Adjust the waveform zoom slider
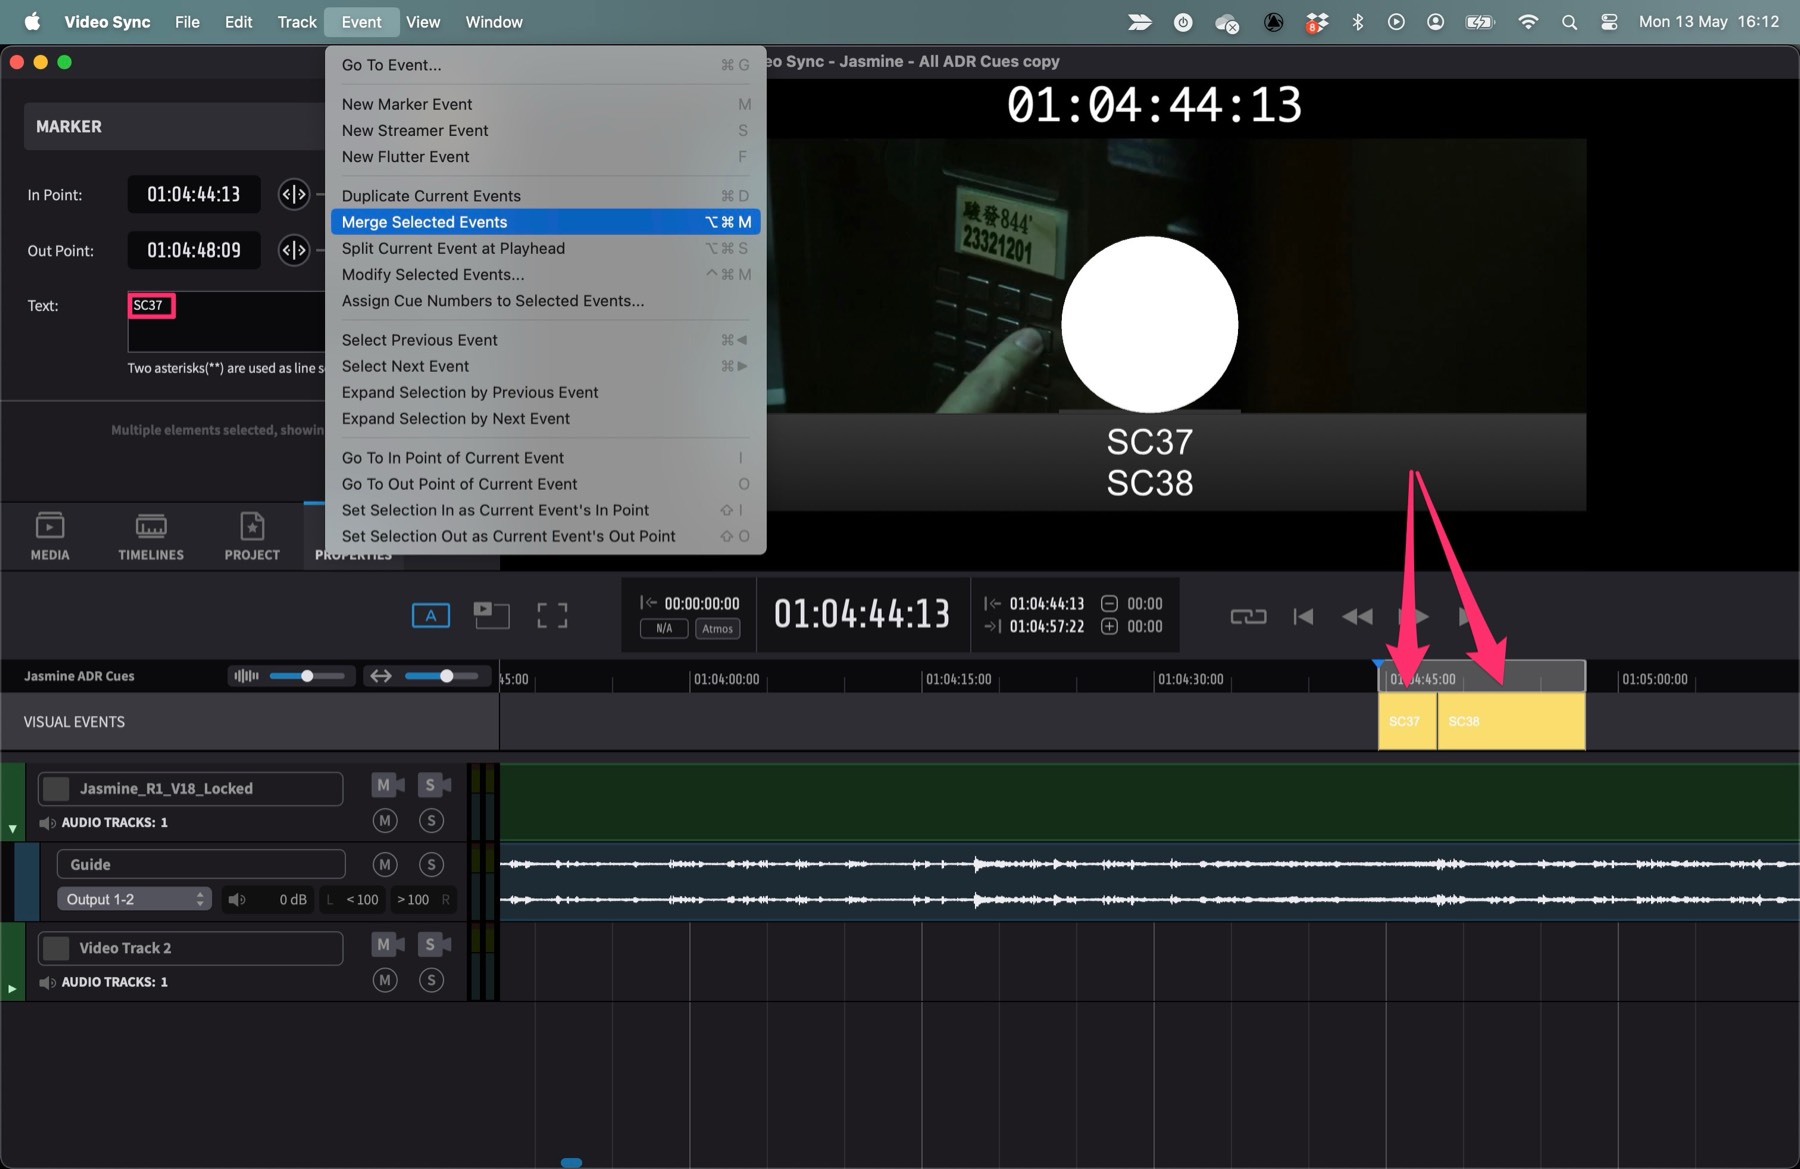This screenshot has width=1800, height=1169. click(x=307, y=676)
